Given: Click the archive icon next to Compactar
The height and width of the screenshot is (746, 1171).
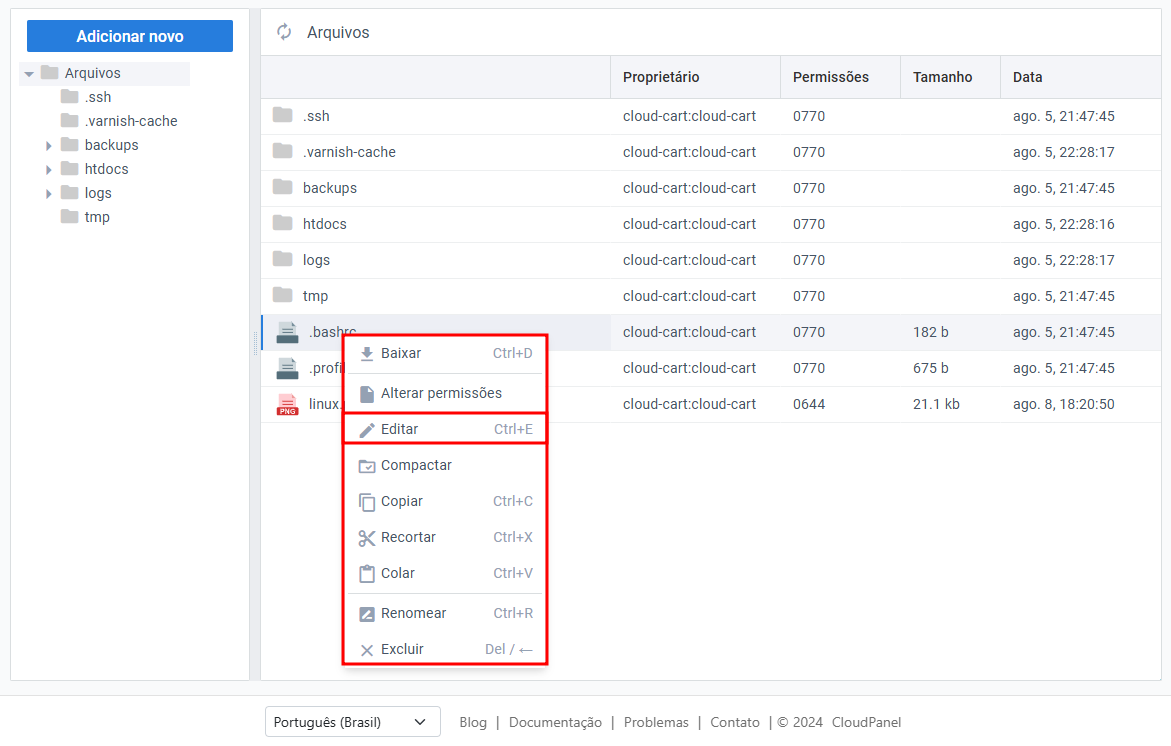Looking at the screenshot, I should coord(366,466).
